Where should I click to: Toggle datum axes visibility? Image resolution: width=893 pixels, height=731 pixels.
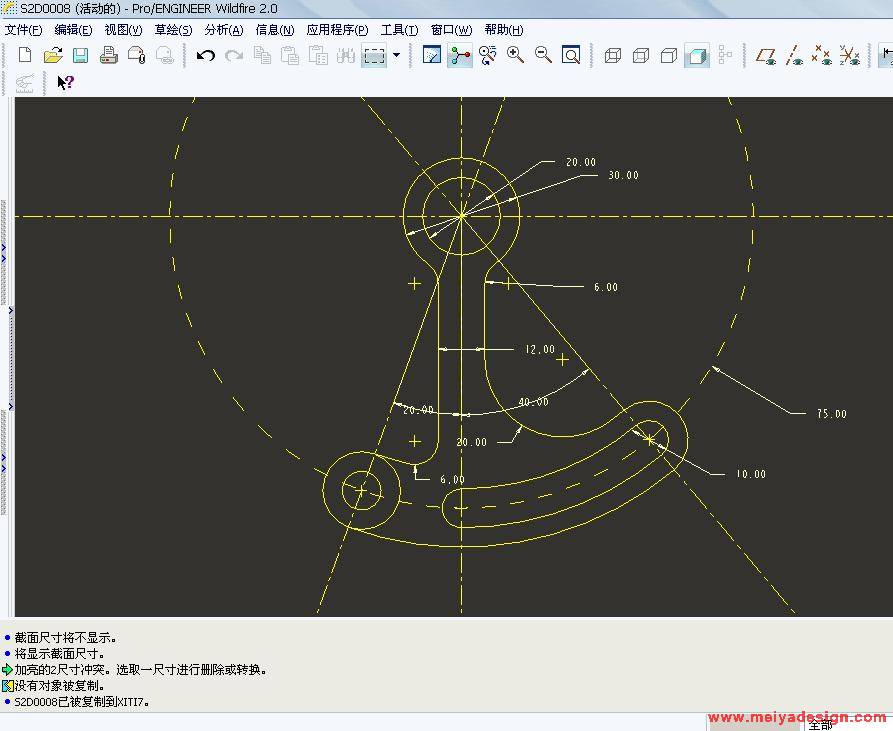point(794,55)
